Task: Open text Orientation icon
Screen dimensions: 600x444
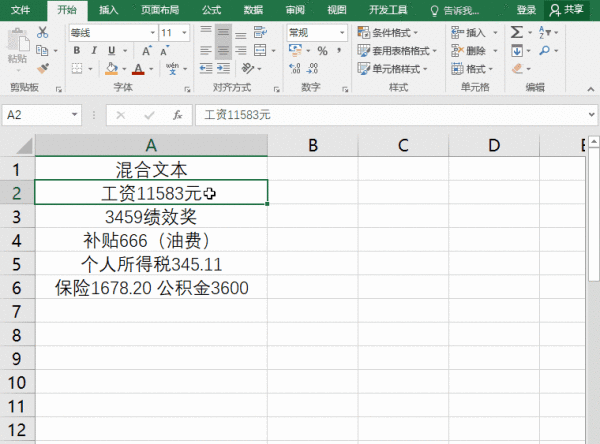Action: coord(248,69)
